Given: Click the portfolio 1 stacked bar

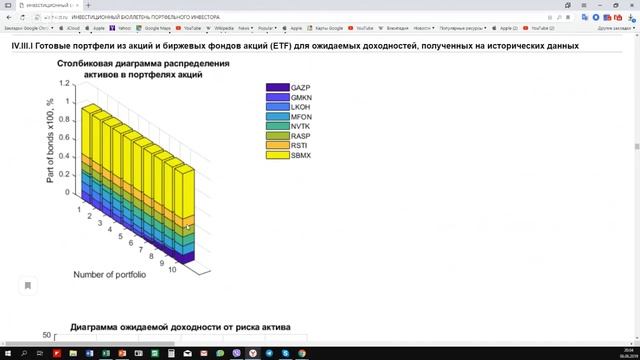Looking at the screenshot, I should (x=91, y=151).
